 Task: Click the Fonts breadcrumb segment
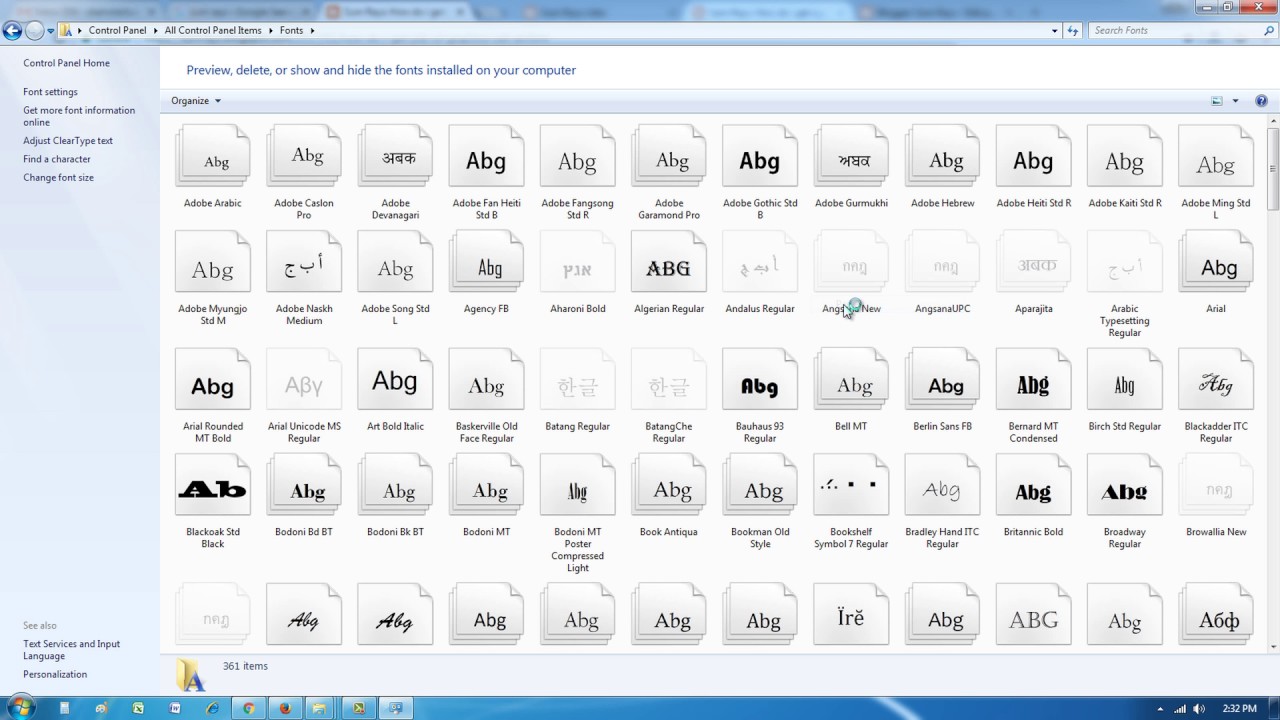tap(291, 30)
